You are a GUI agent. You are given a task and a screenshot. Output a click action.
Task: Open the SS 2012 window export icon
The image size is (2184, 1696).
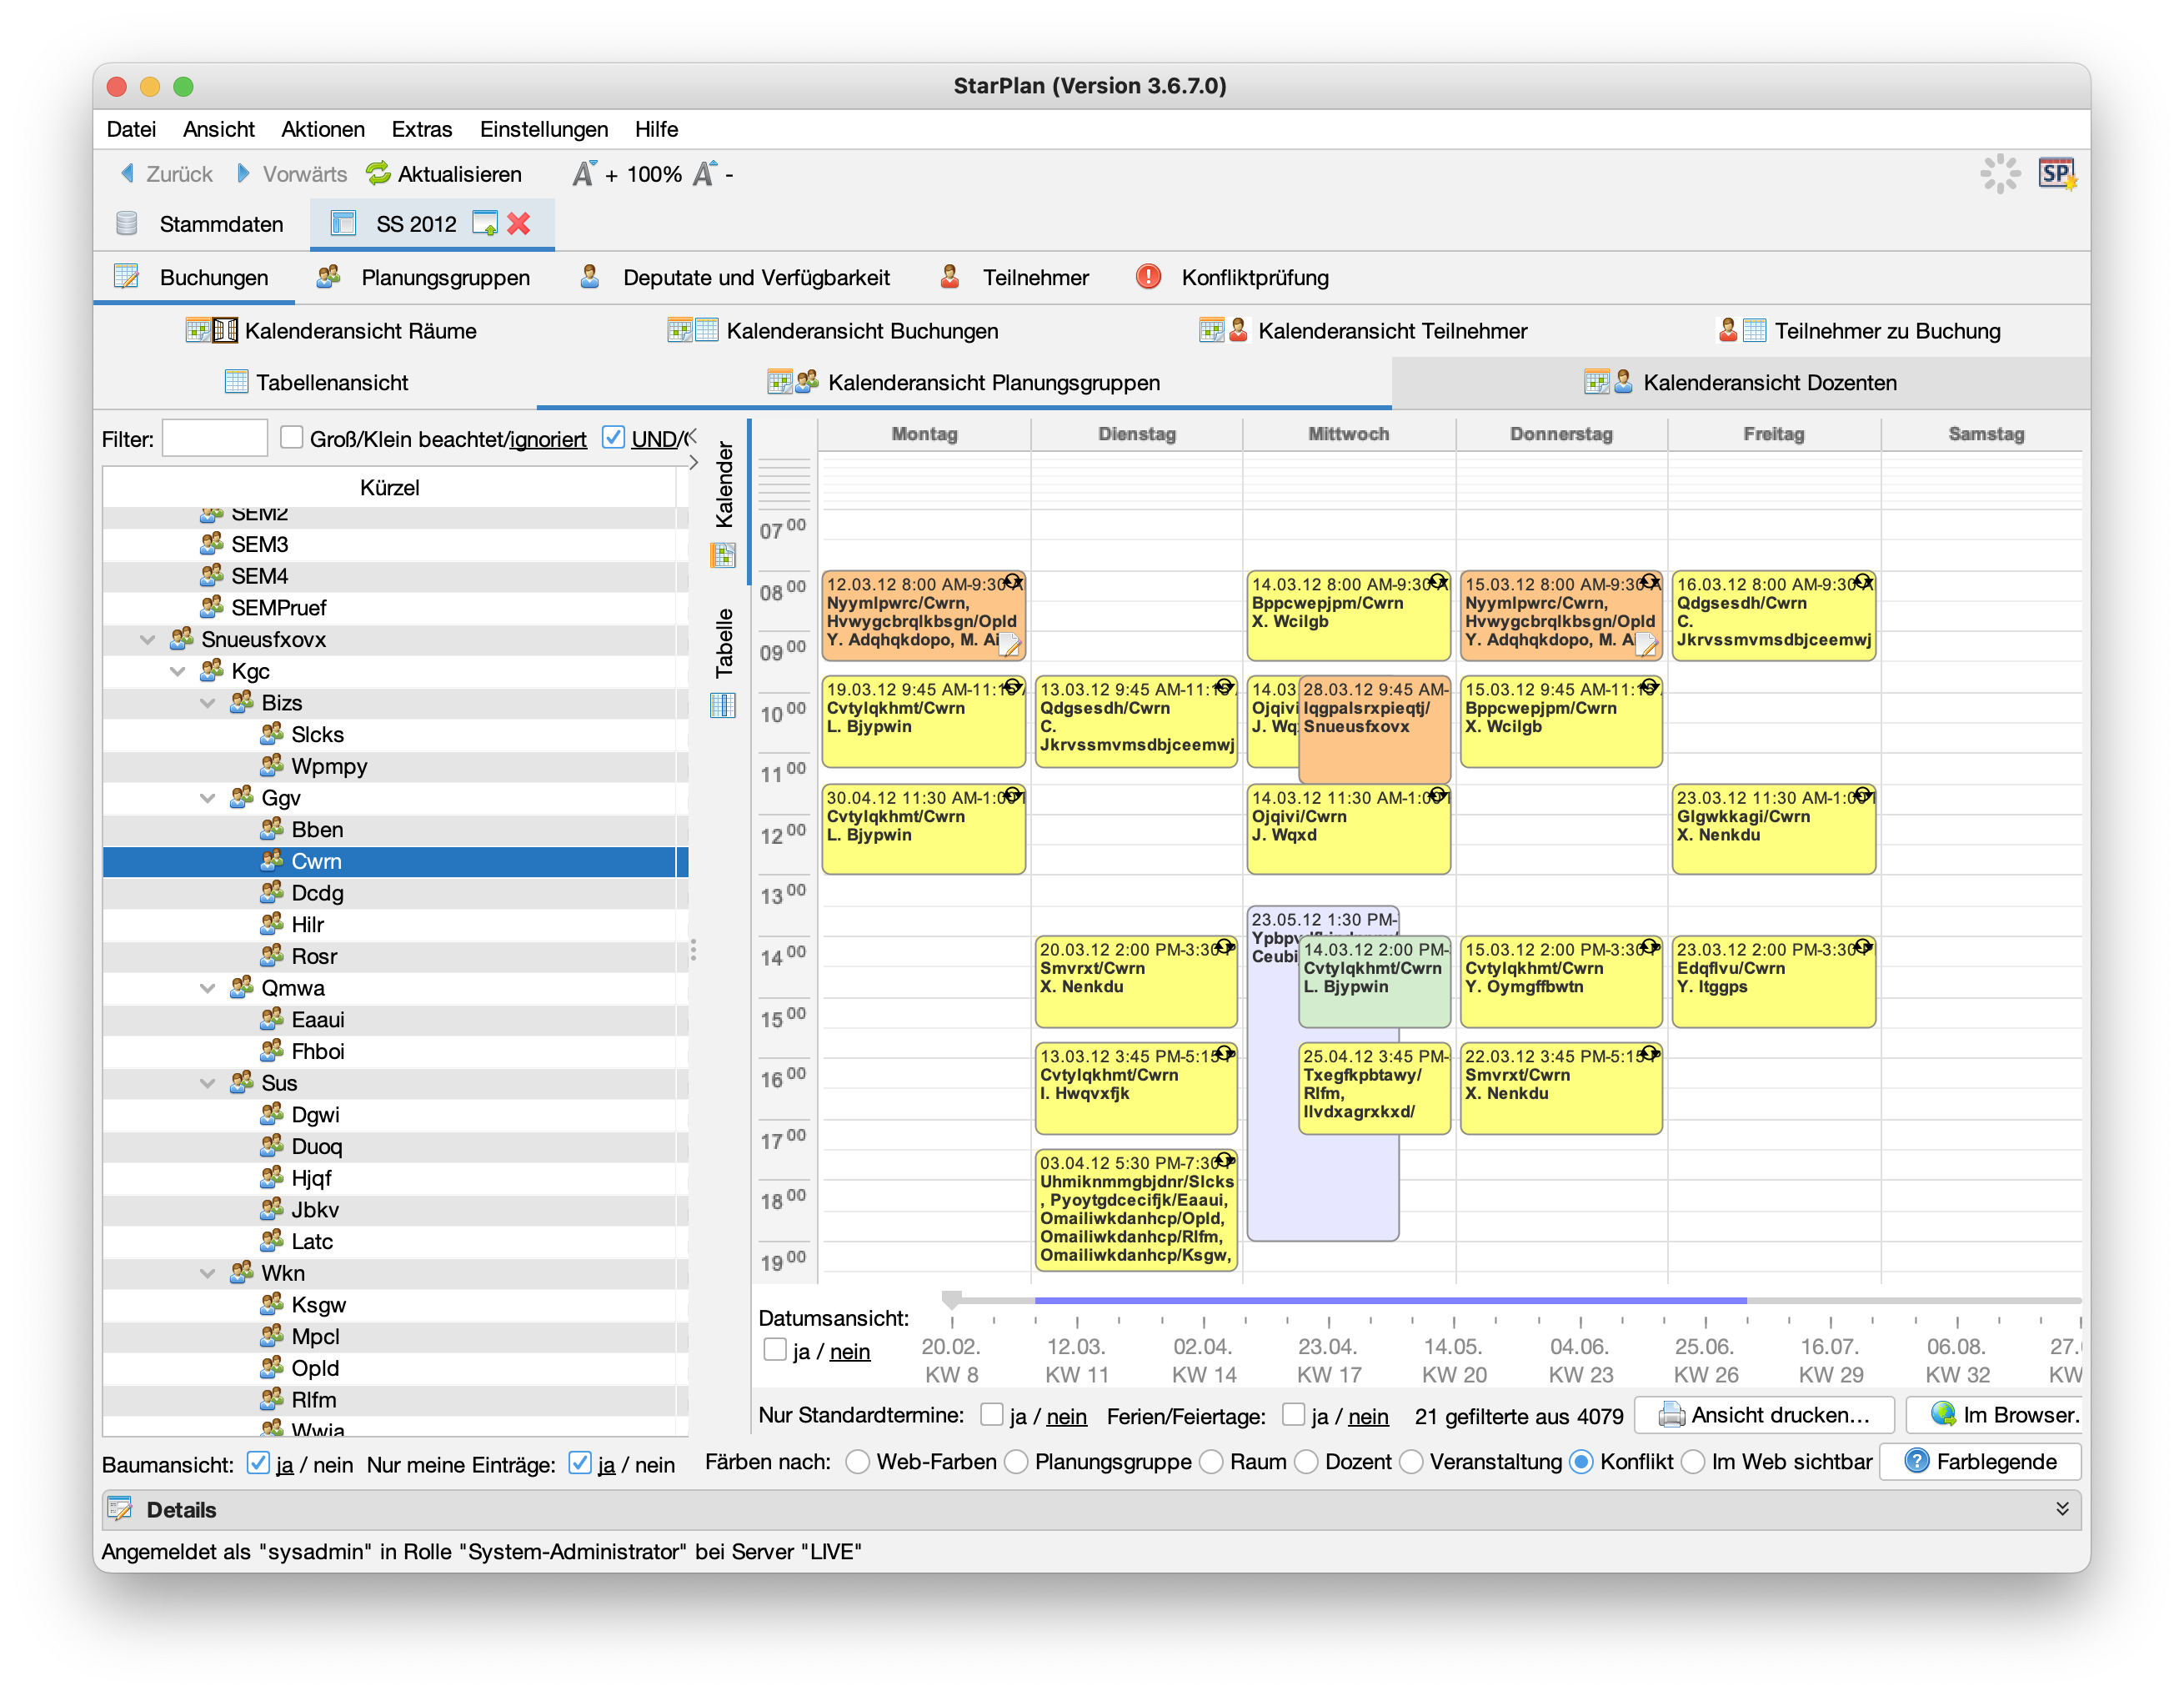pyautogui.click(x=484, y=224)
